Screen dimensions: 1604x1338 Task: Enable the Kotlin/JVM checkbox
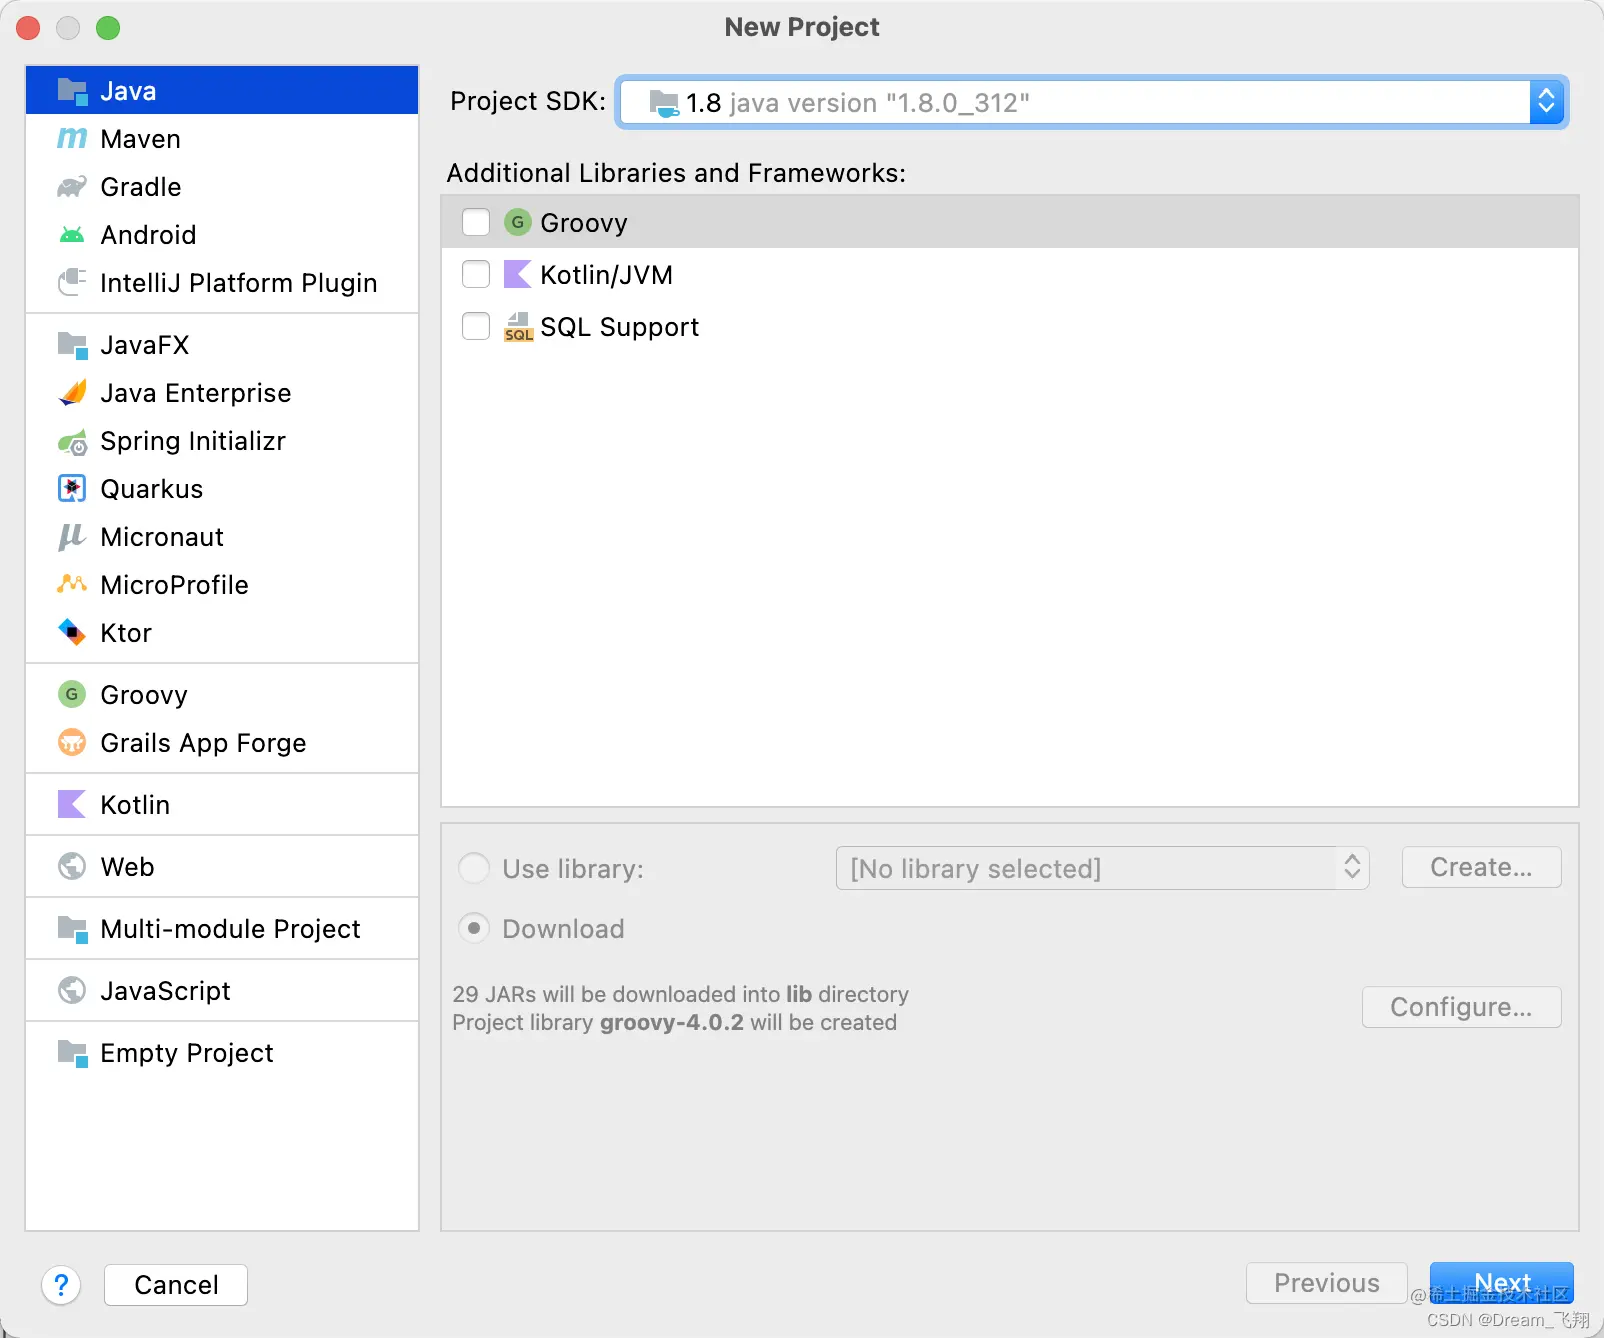[x=476, y=274]
